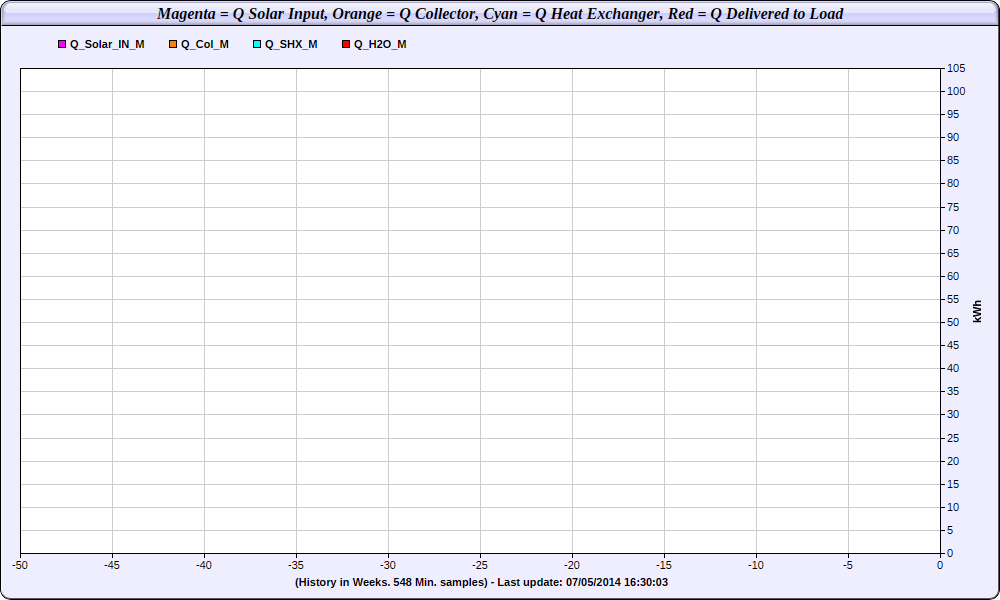Click the -25 x-axis tick label
This screenshot has width=1000, height=600.
pyautogui.click(x=480, y=566)
